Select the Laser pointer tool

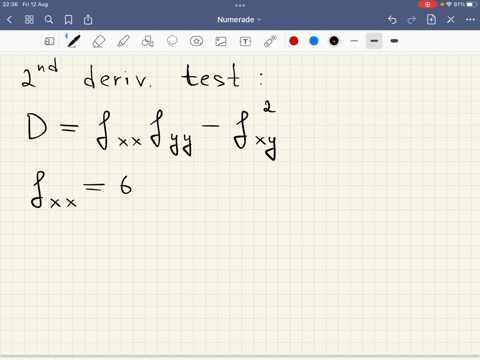270,41
